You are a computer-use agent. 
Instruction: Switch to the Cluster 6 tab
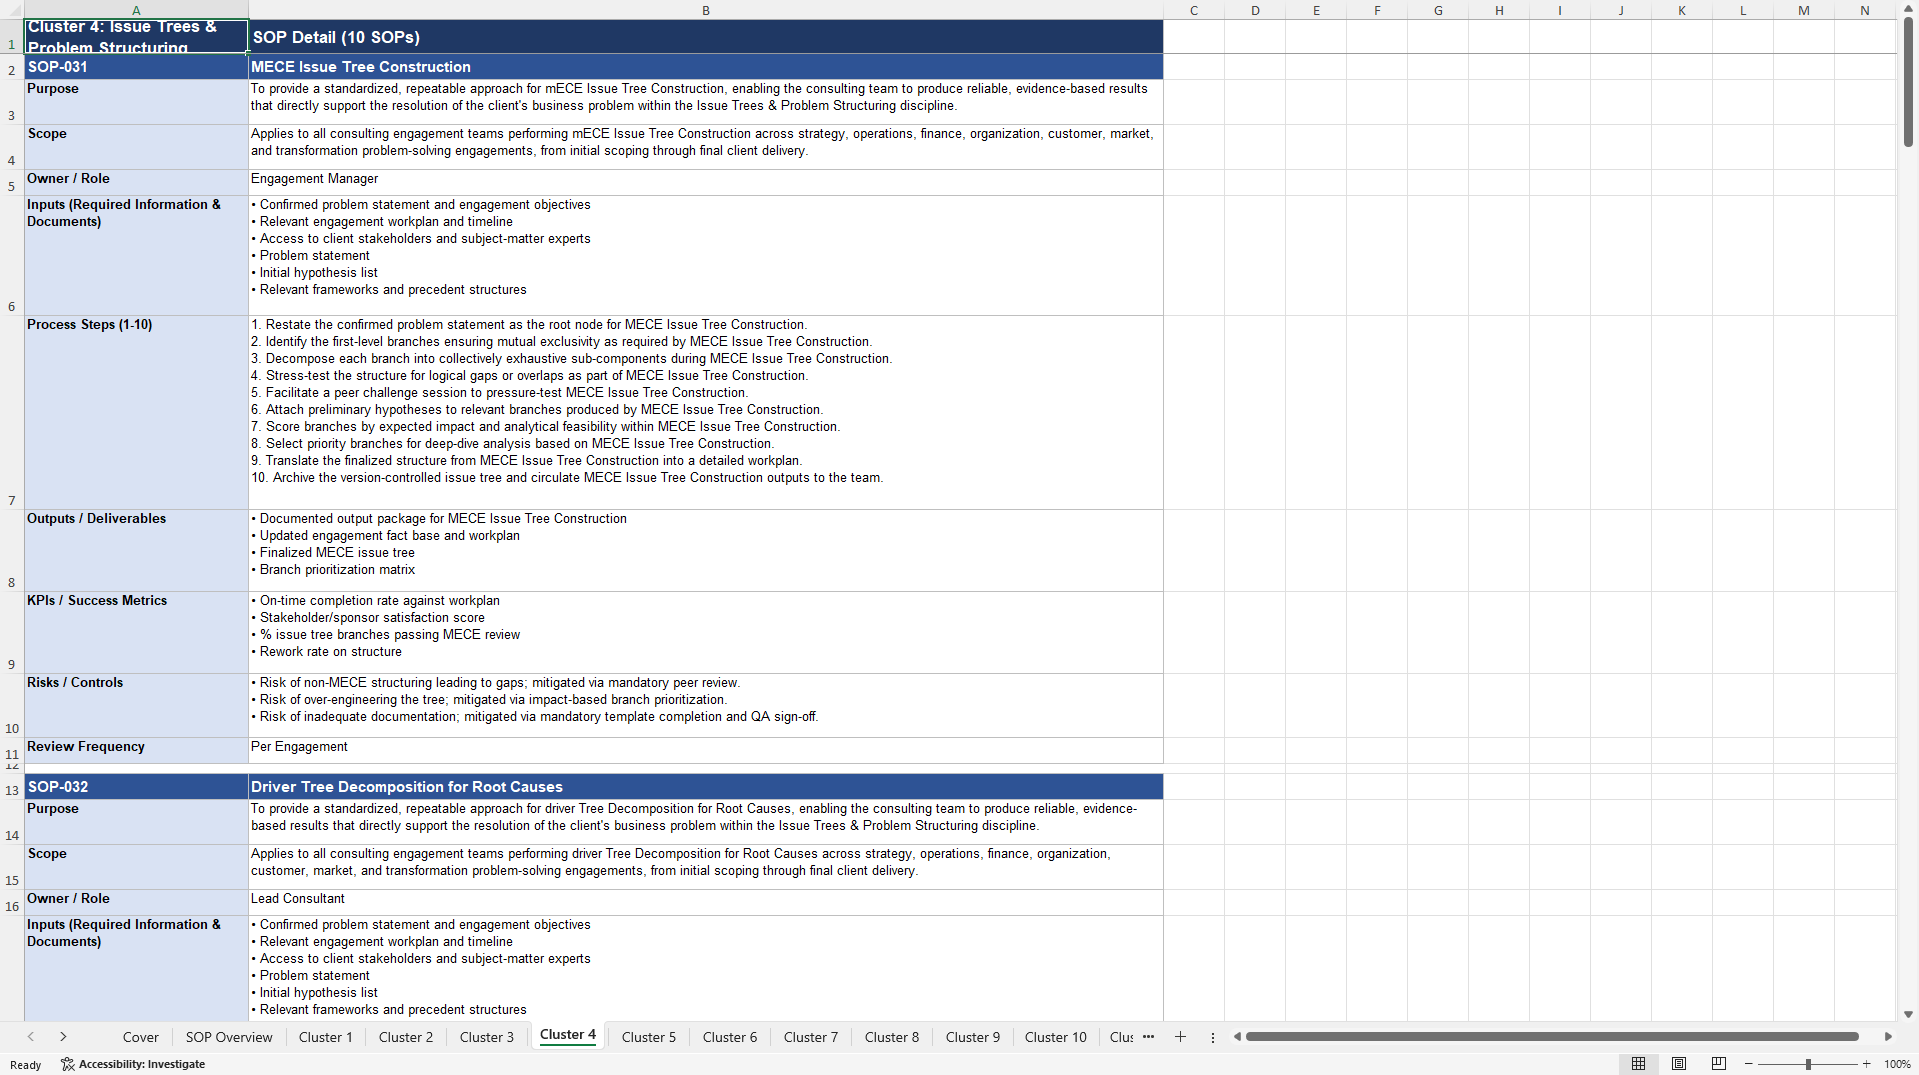click(730, 1037)
